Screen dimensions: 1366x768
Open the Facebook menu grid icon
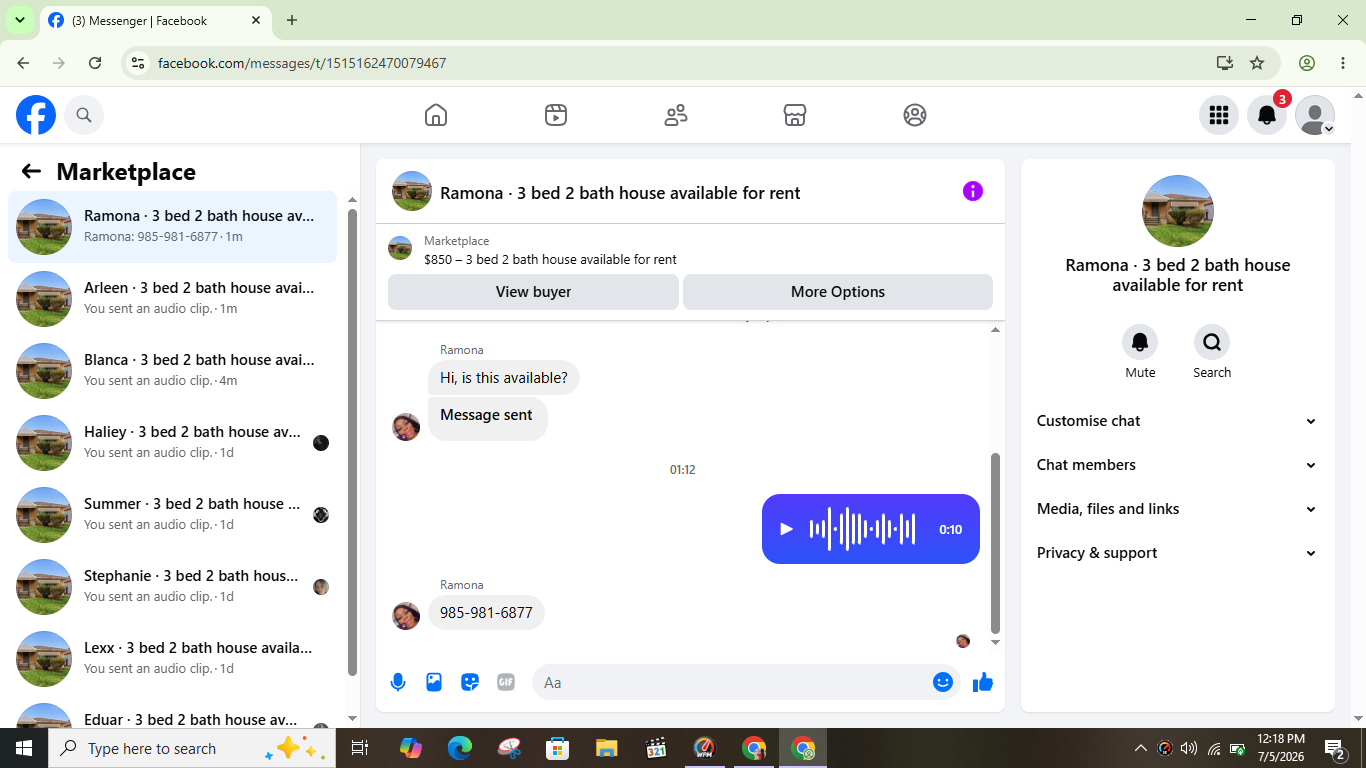coord(1218,115)
